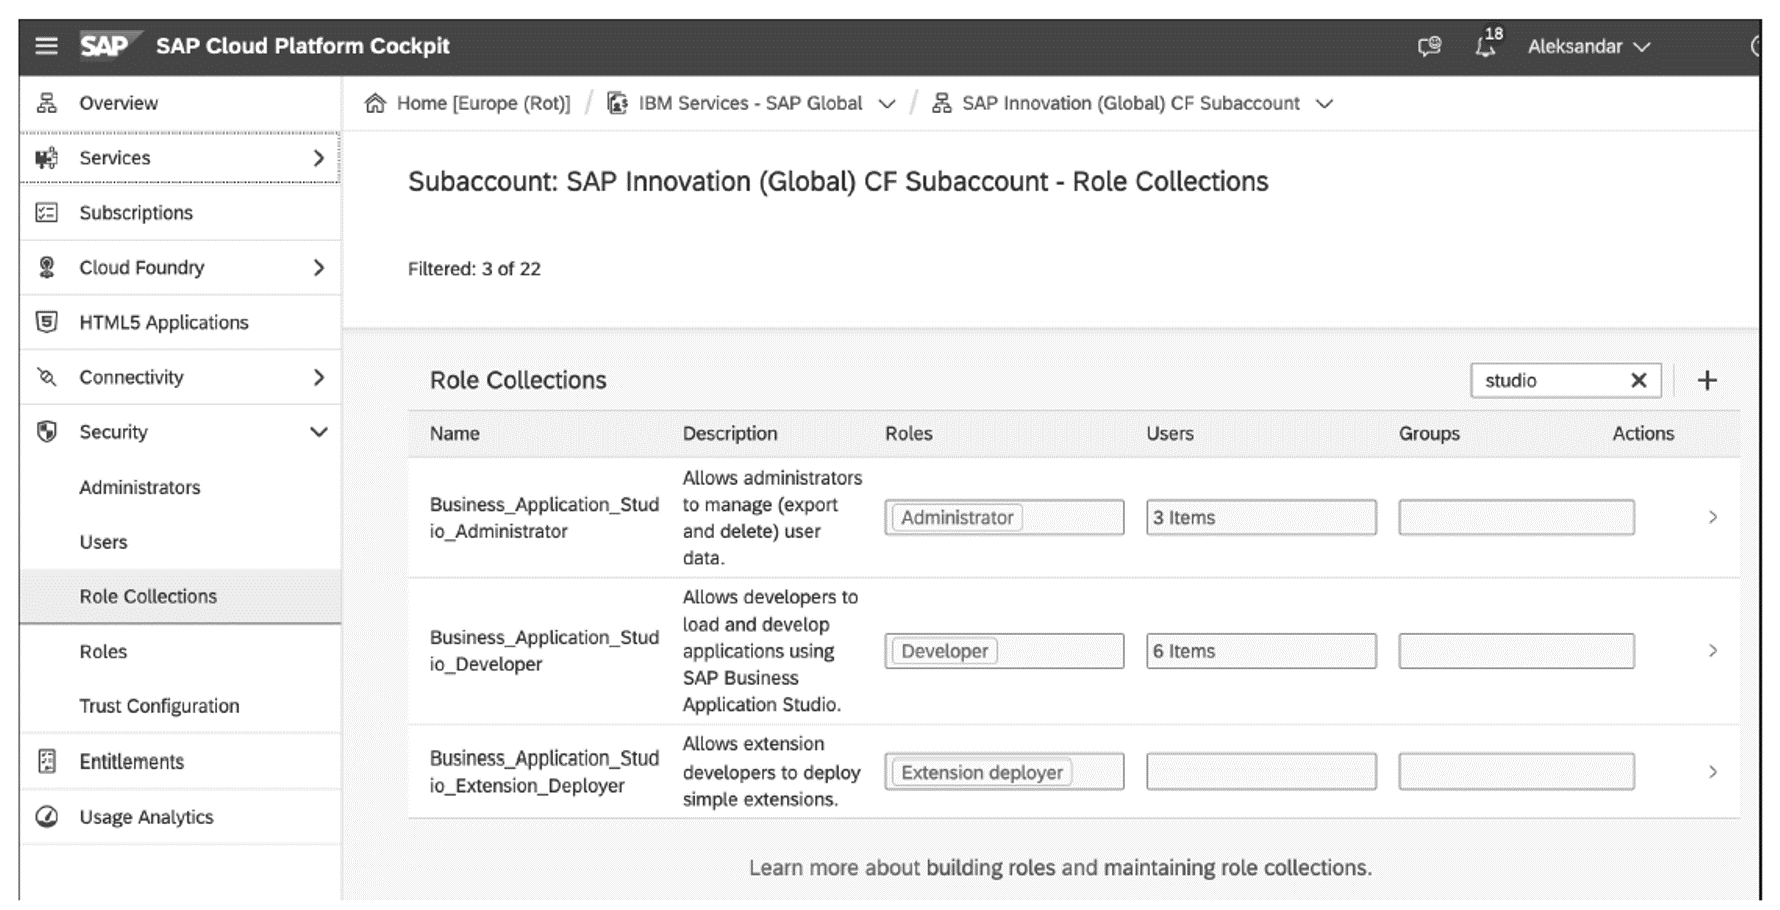
Task: Click the Connectivity sidebar icon
Action: coord(47,377)
